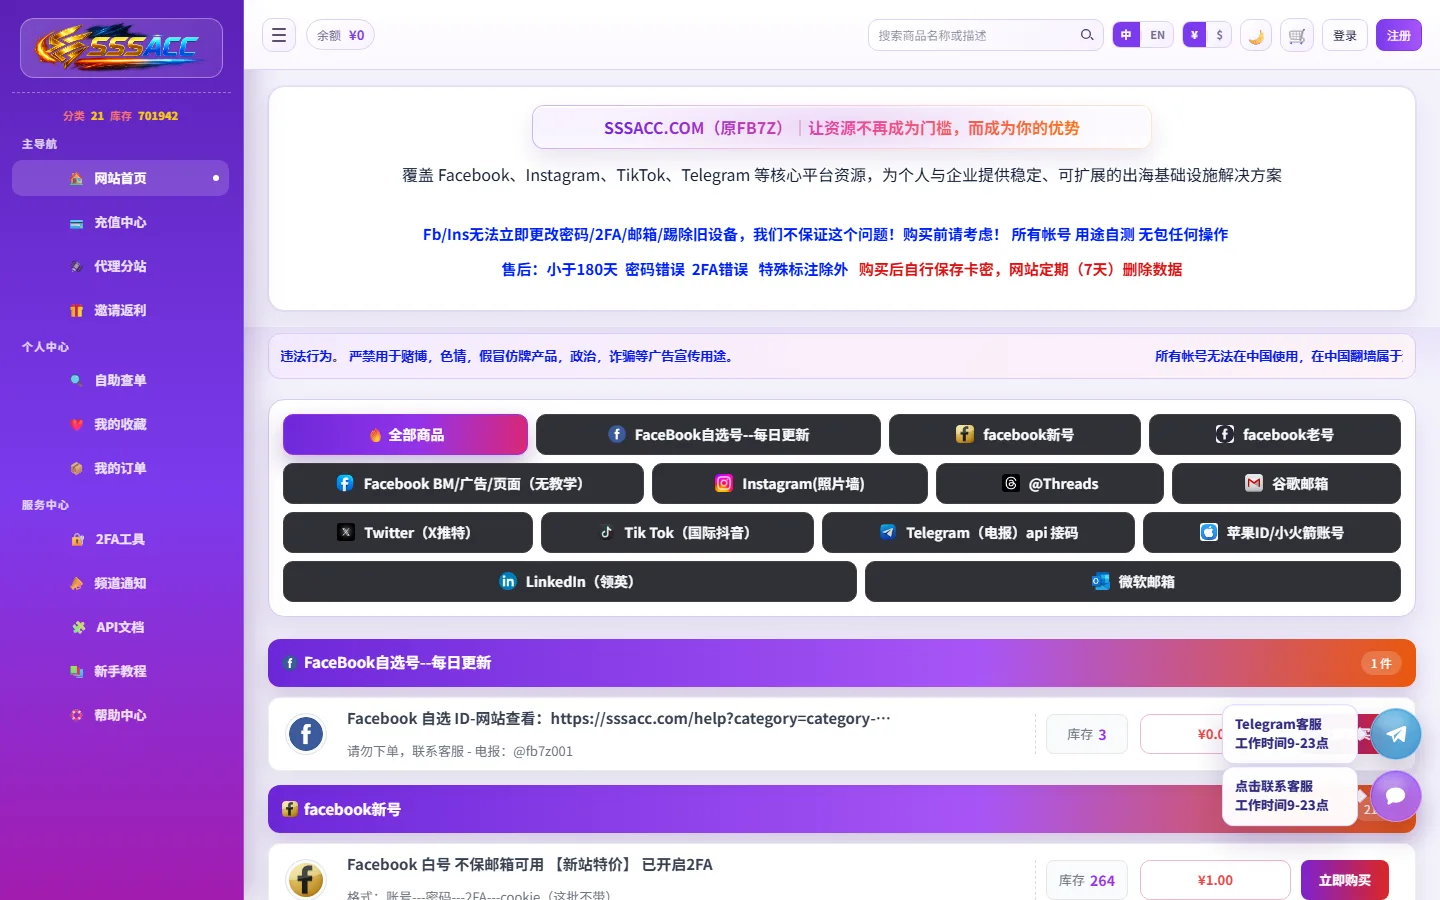The image size is (1440, 900).
Task: Open Telegram customer service floating icon
Action: 1396,733
